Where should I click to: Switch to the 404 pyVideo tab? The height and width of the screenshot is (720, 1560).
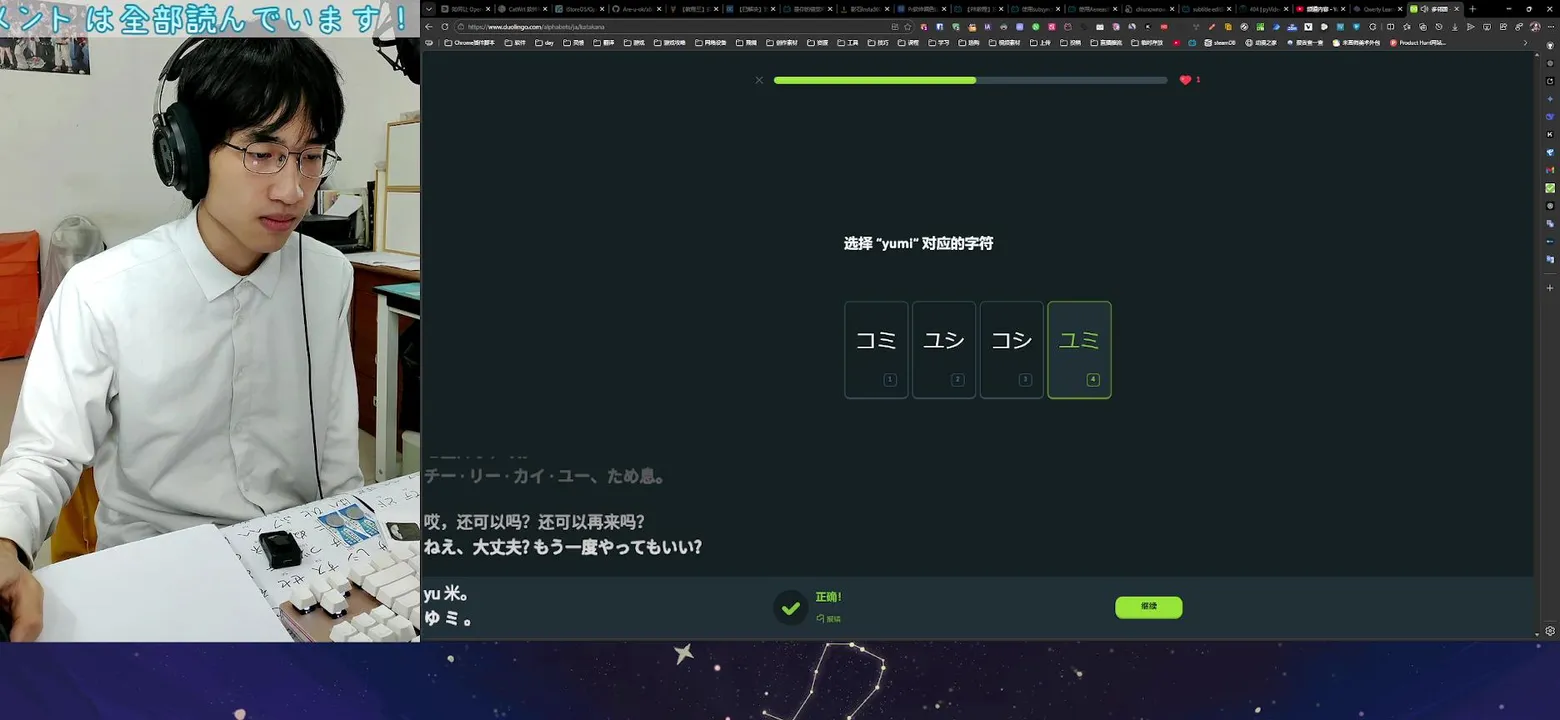point(1264,9)
